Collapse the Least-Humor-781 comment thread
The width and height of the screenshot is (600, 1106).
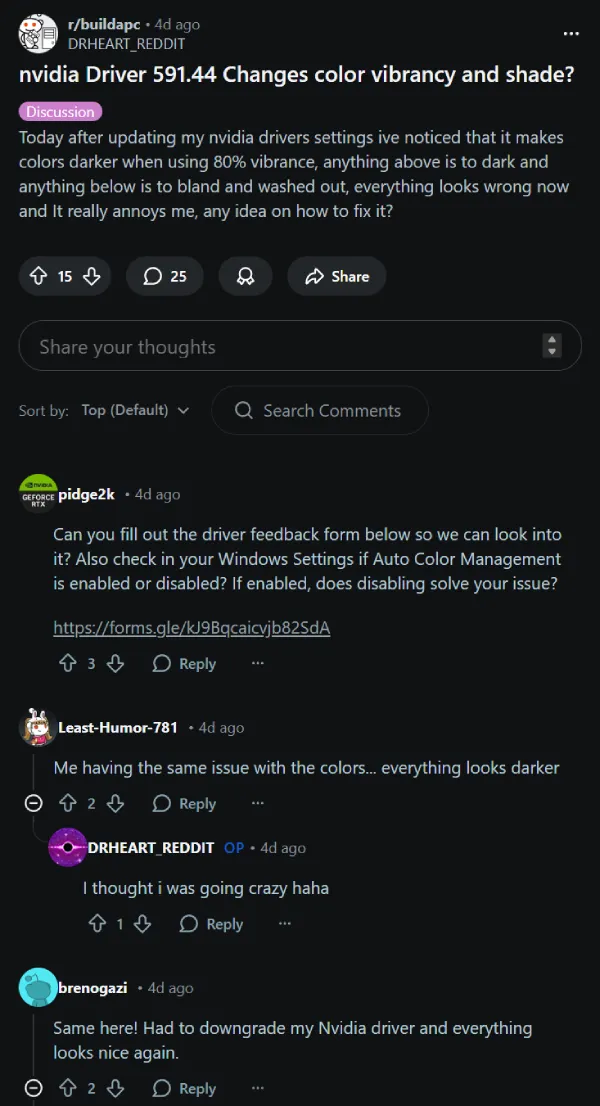pos(33,804)
